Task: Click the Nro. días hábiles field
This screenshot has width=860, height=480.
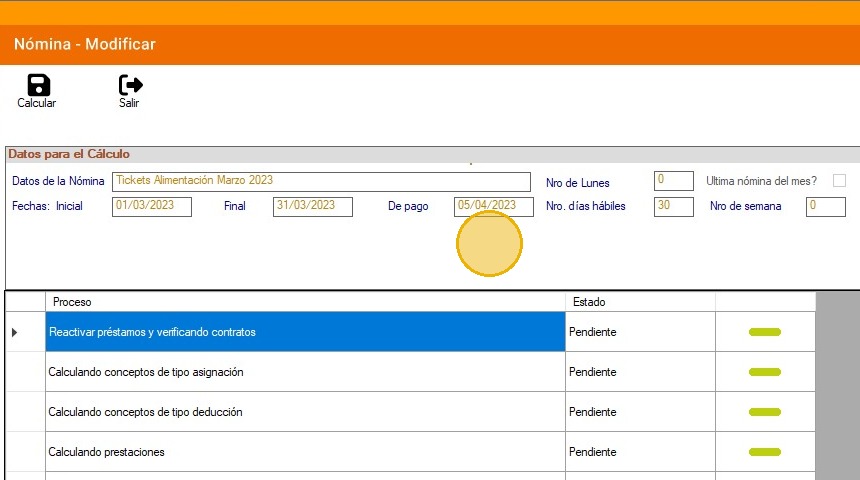Action: pyautogui.click(x=673, y=206)
